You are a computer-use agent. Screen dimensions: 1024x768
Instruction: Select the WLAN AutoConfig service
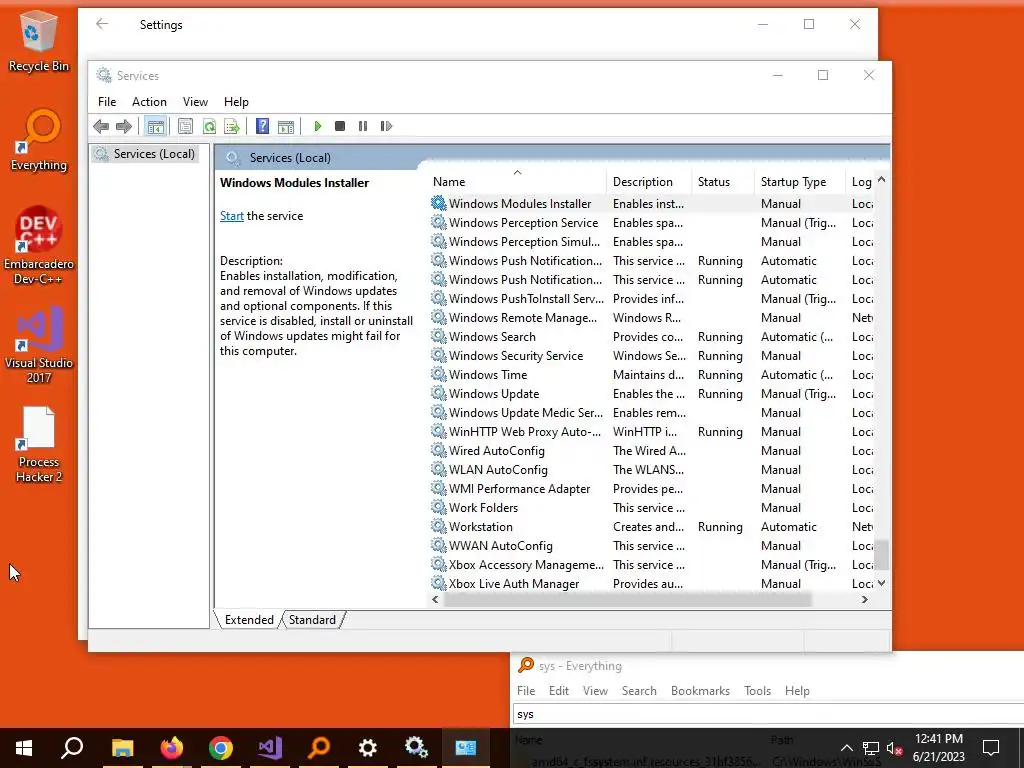652,470
